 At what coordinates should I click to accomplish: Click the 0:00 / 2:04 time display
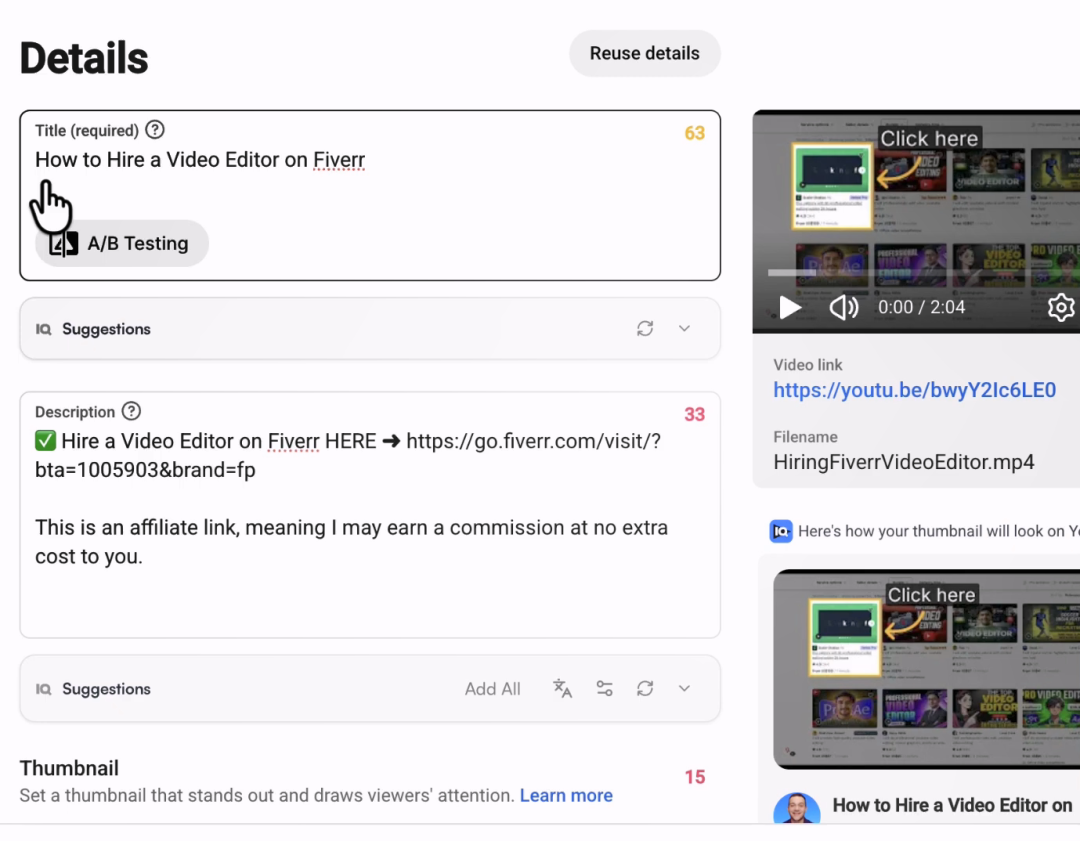pyautogui.click(x=921, y=307)
